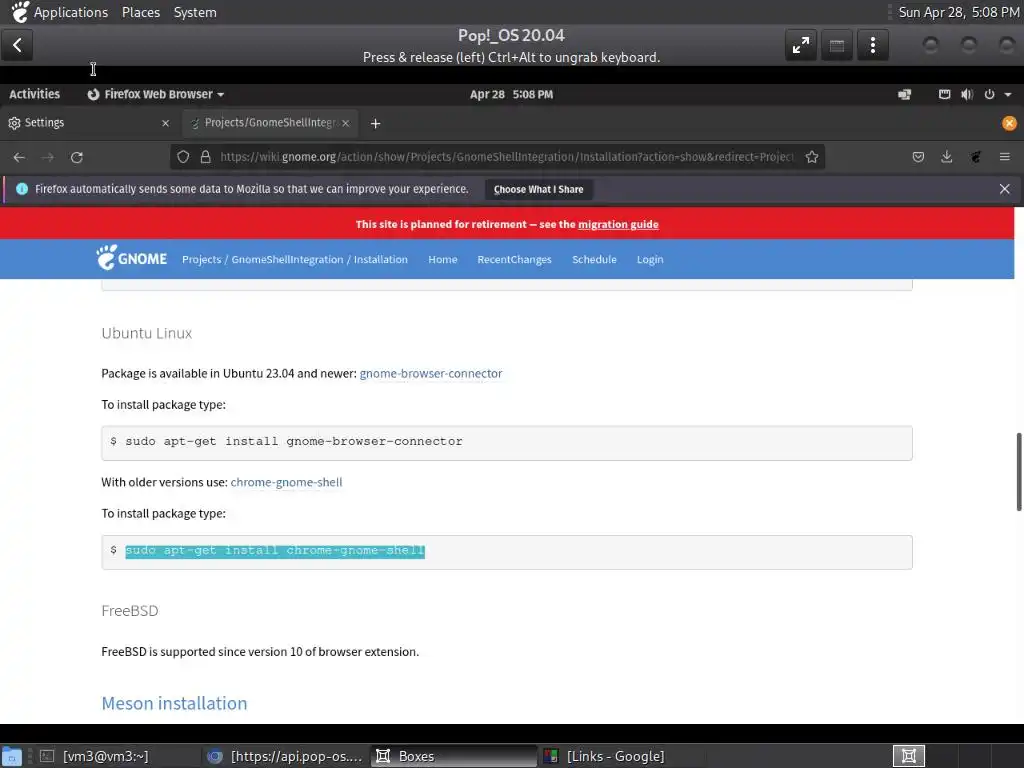This screenshot has height=768, width=1024.
Task: Toggle Boxes fullscreen mode icon
Action: (801, 45)
